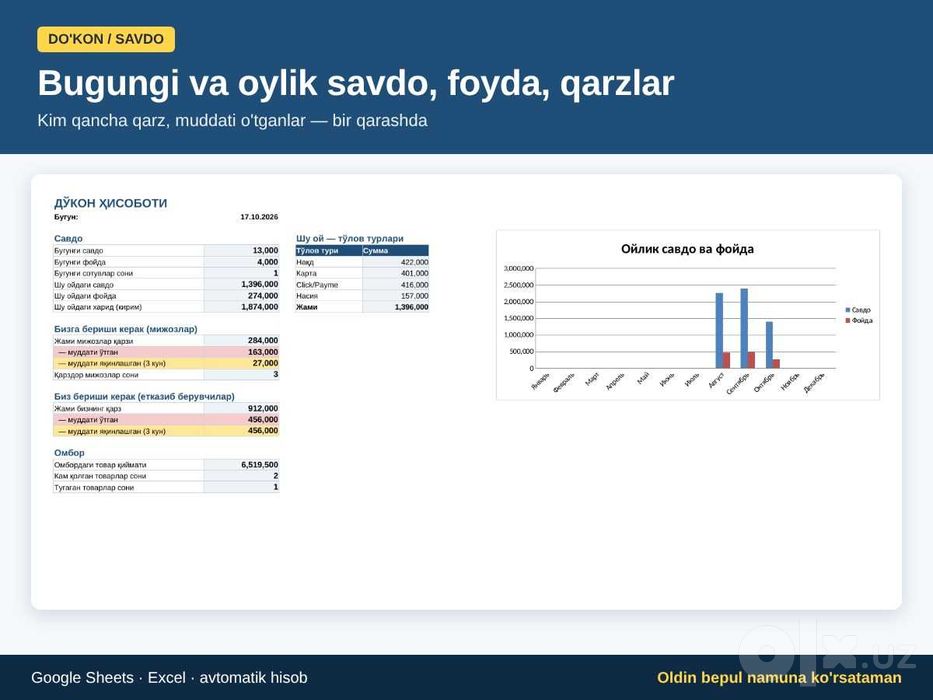This screenshot has height=700, width=933.
Task: Click the 'Қарздор мижозлар сони' row label
Action: pos(96,375)
